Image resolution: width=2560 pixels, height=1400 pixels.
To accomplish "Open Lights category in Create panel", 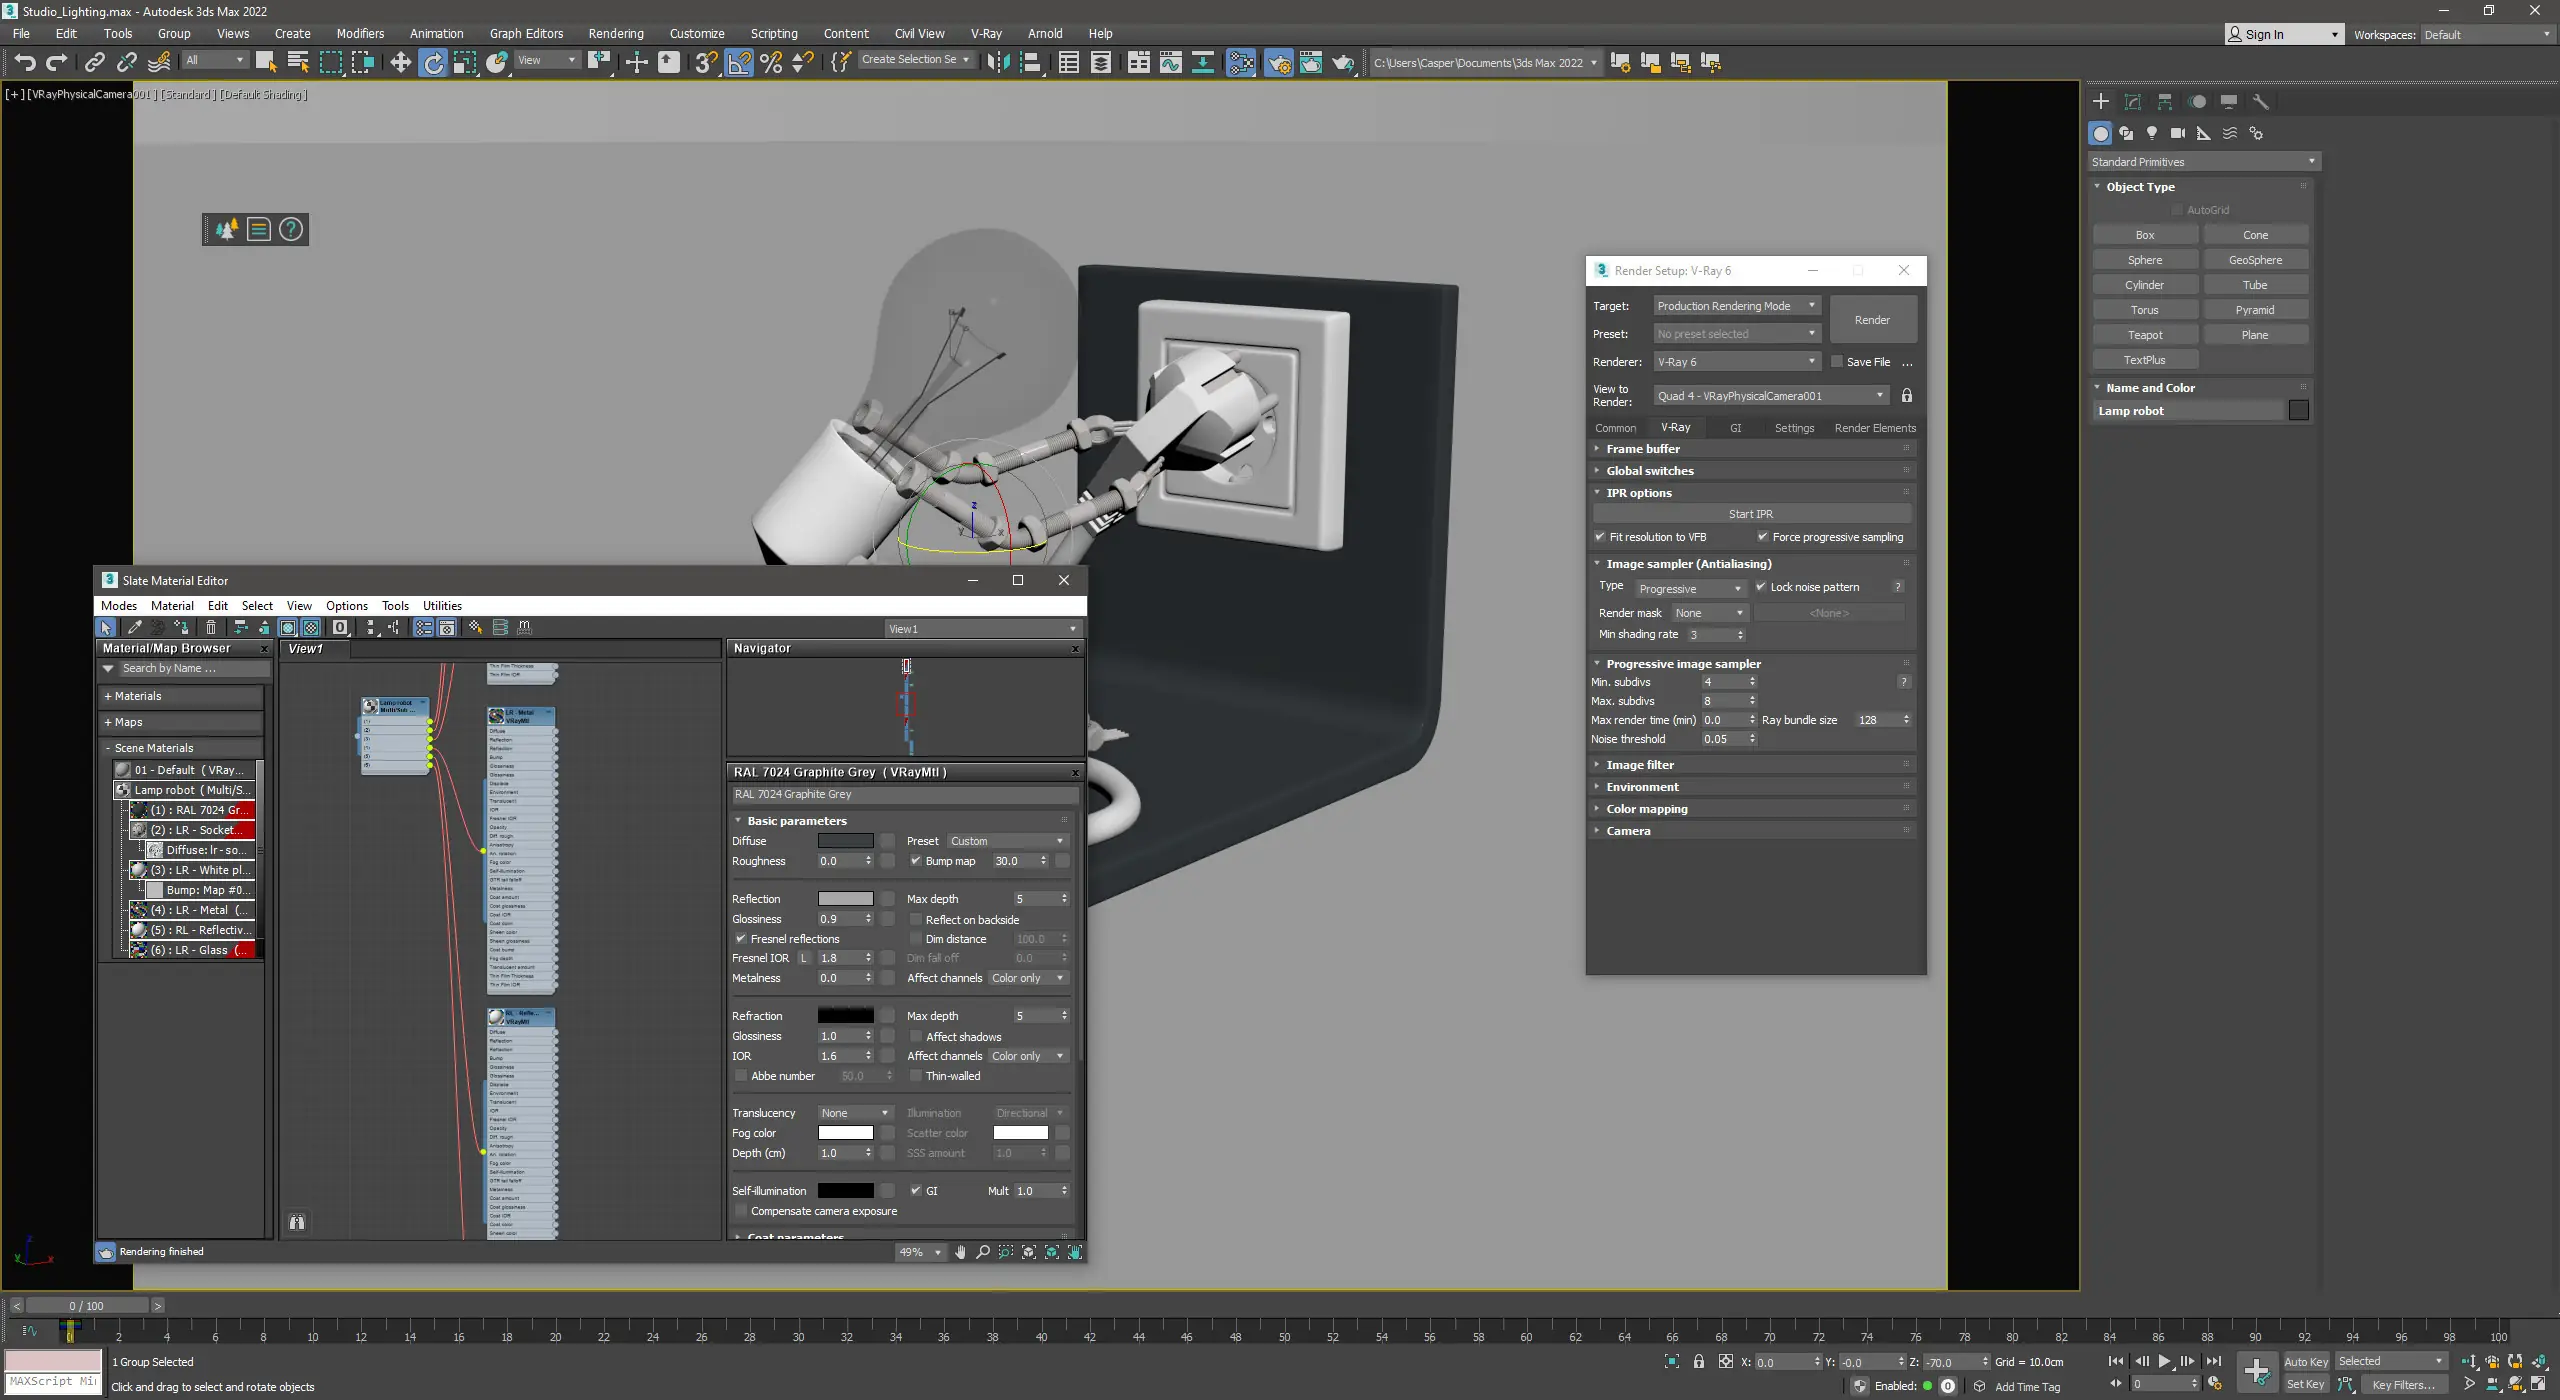I will pyautogui.click(x=2152, y=133).
